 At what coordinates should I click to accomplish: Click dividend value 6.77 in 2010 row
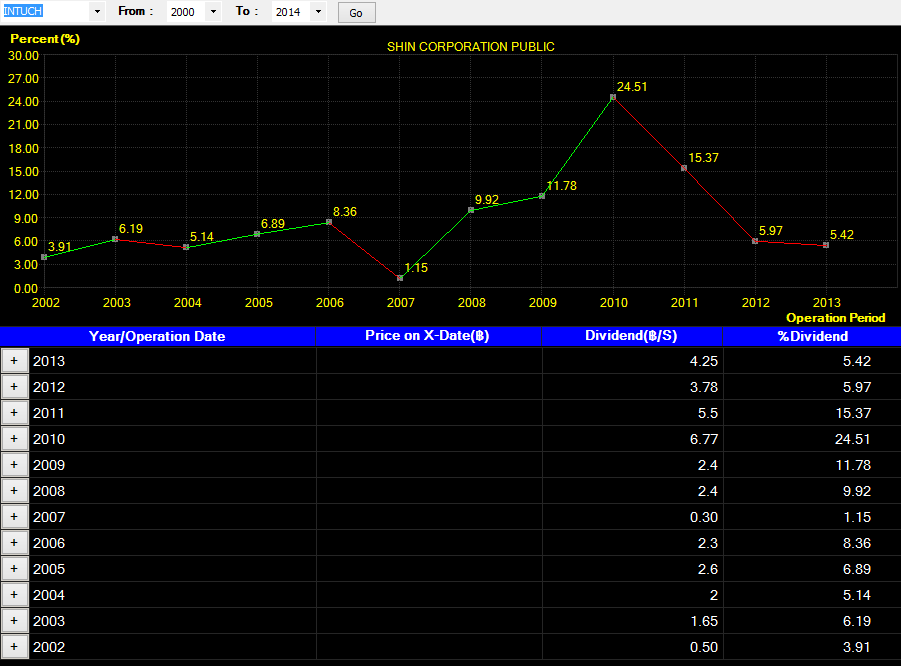(x=704, y=439)
